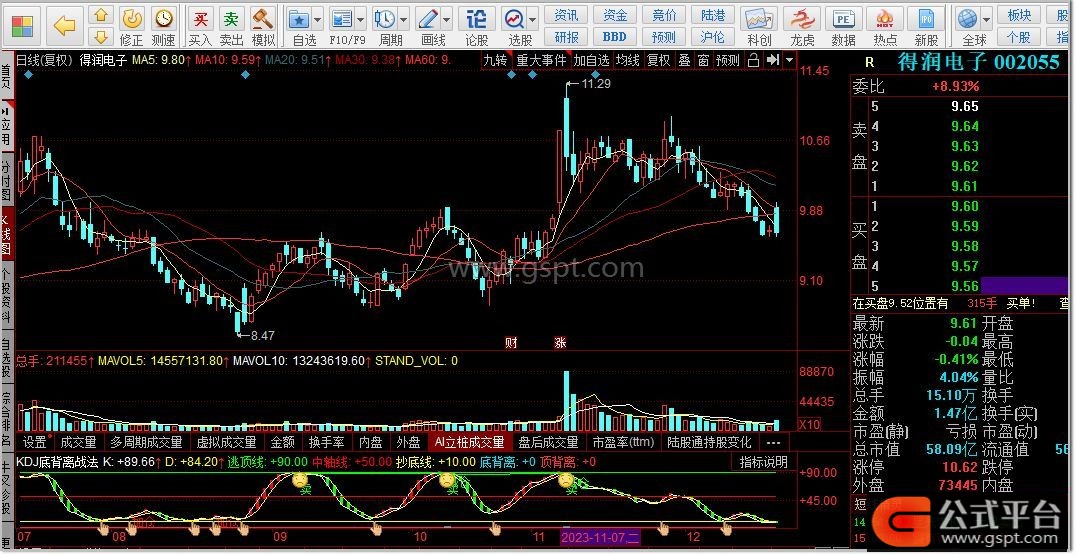Image resolution: width=1077 pixels, height=555 pixels.
Task: Toggle 均线 moving averages display
Action: 628,60
